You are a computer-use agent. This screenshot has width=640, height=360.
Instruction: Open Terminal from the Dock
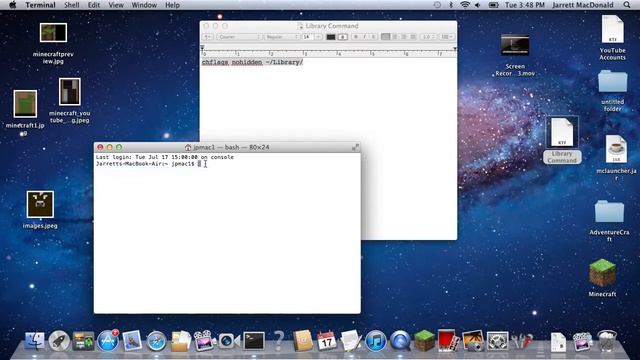pos(254,340)
